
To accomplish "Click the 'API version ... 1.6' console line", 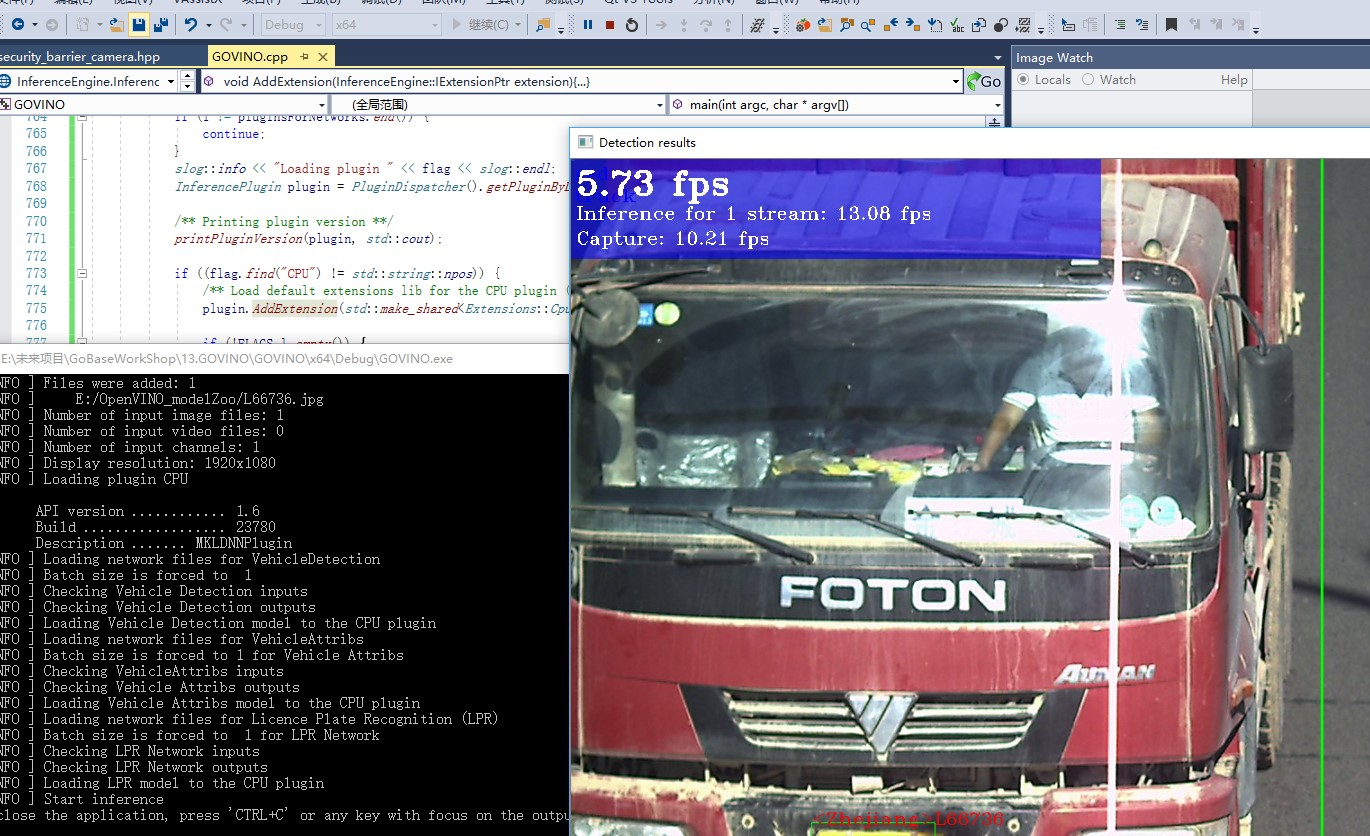I will [147, 511].
